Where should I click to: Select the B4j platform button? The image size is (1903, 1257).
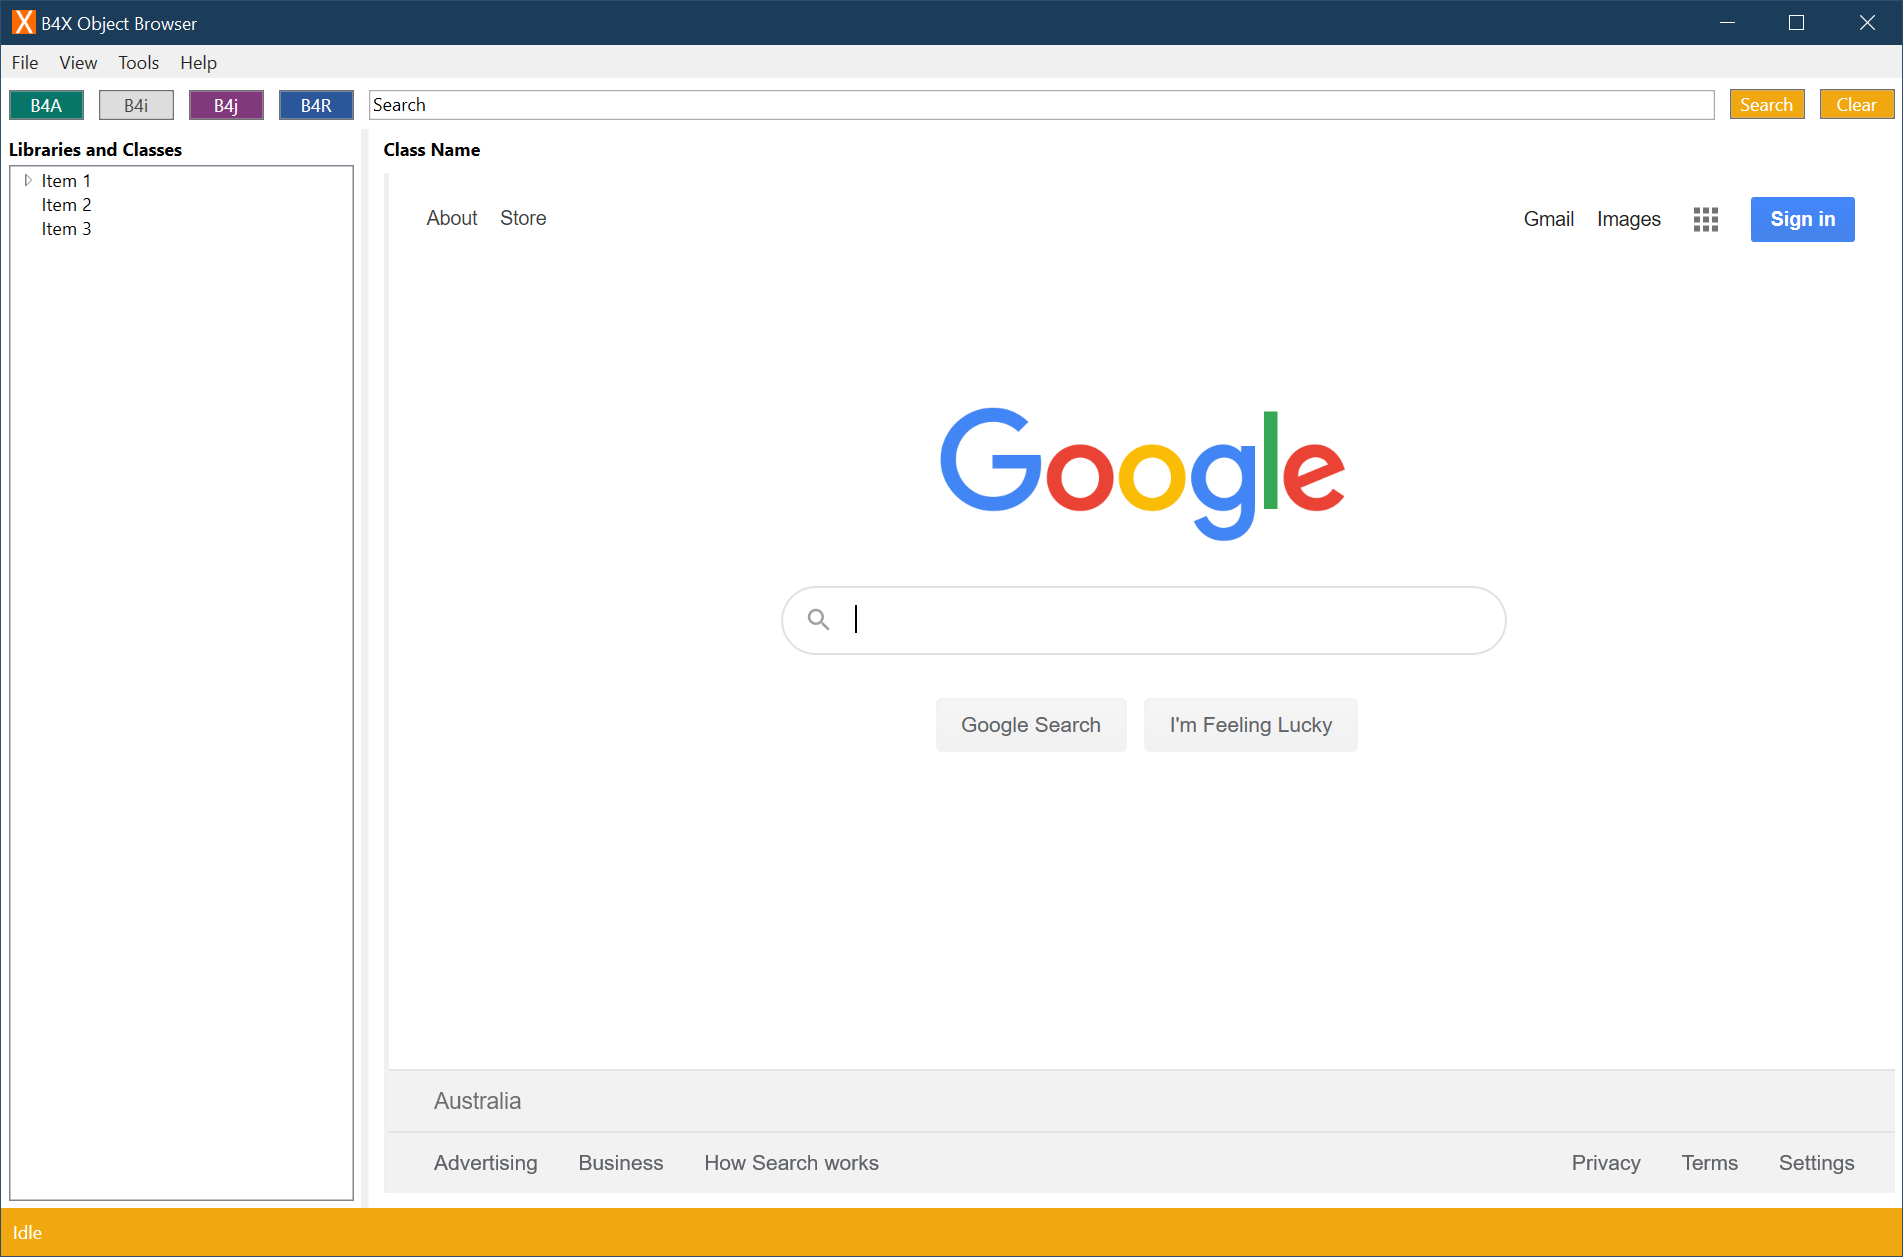click(x=226, y=105)
